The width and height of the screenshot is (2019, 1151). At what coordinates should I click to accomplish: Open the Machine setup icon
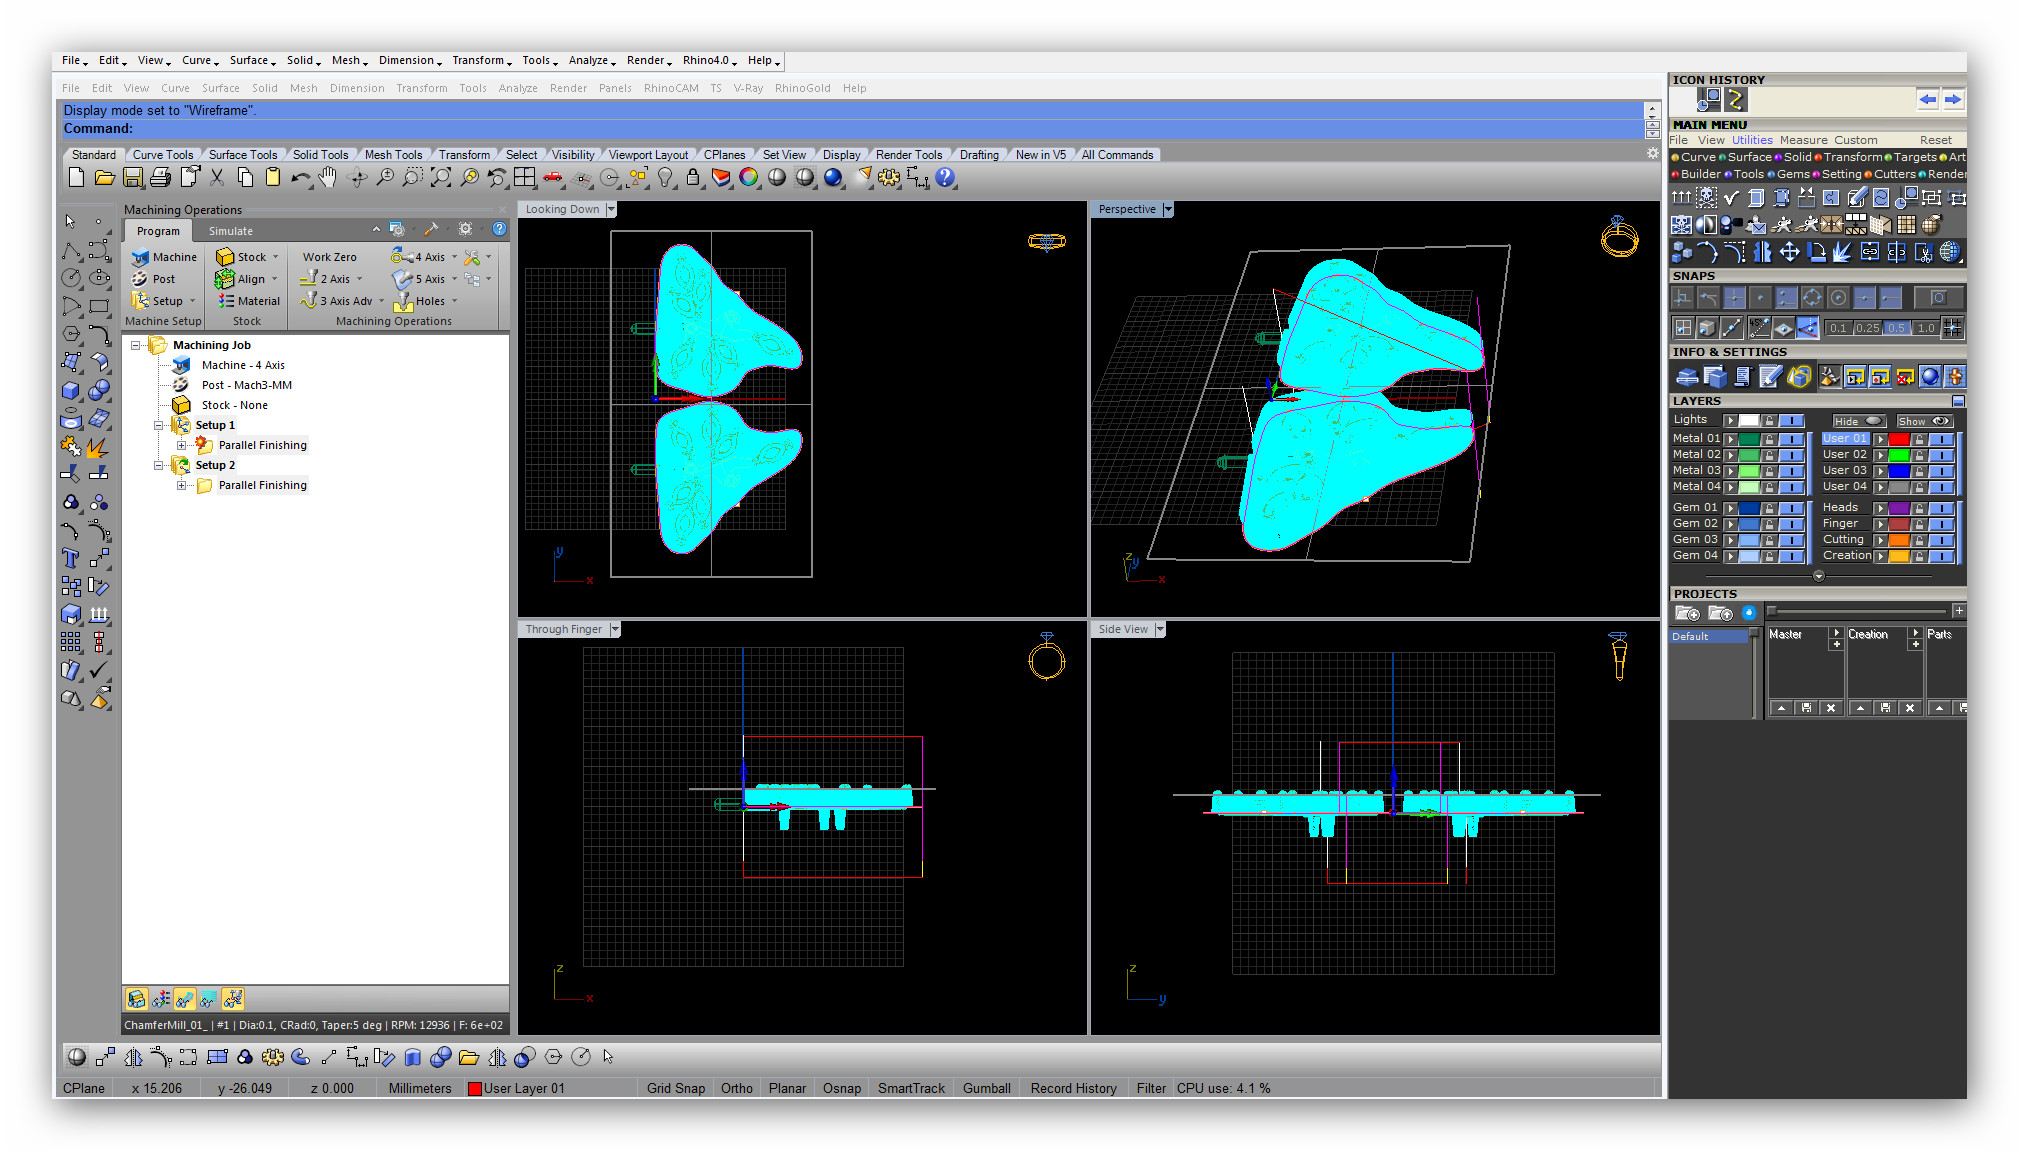pyautogui.click(x=141, y=257)
